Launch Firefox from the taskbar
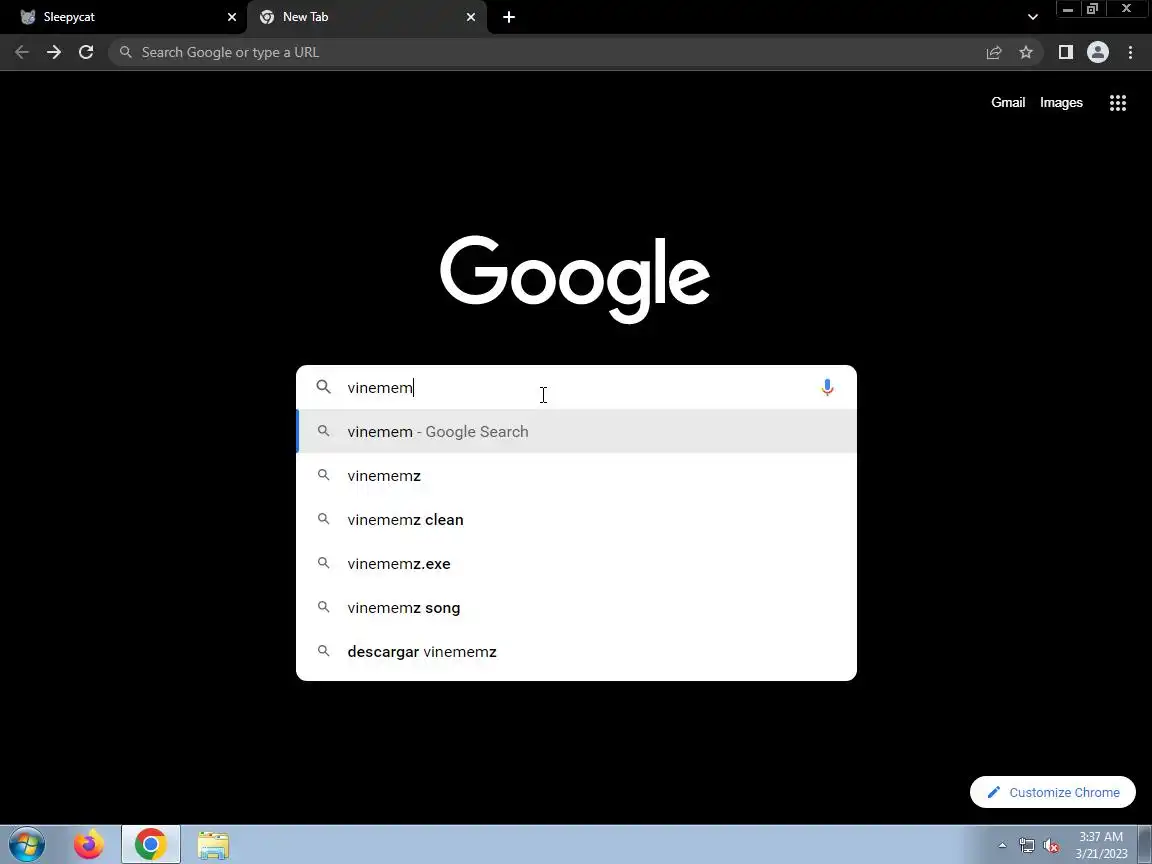 (89, 845)
